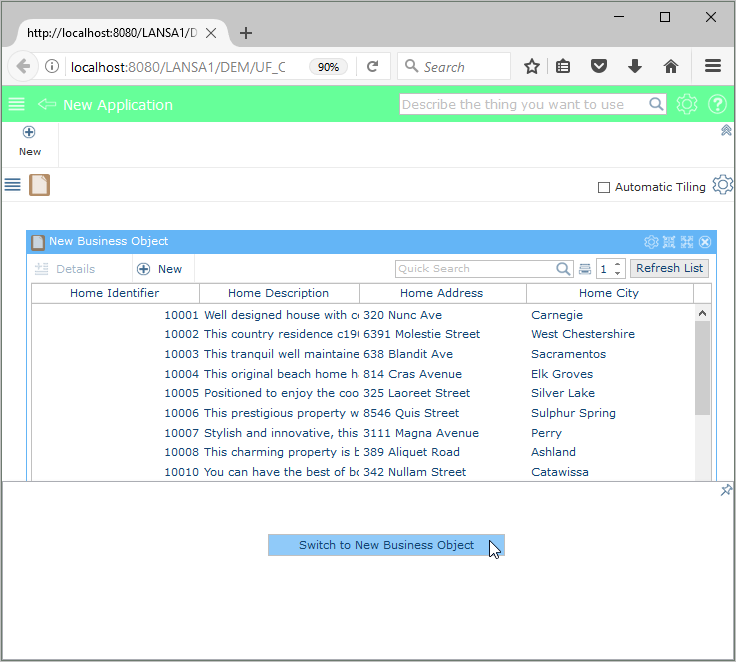This screenshot has width=736, height=662.
Task: Click identifier 10010 in the list
Action: [x=181, y=472]
